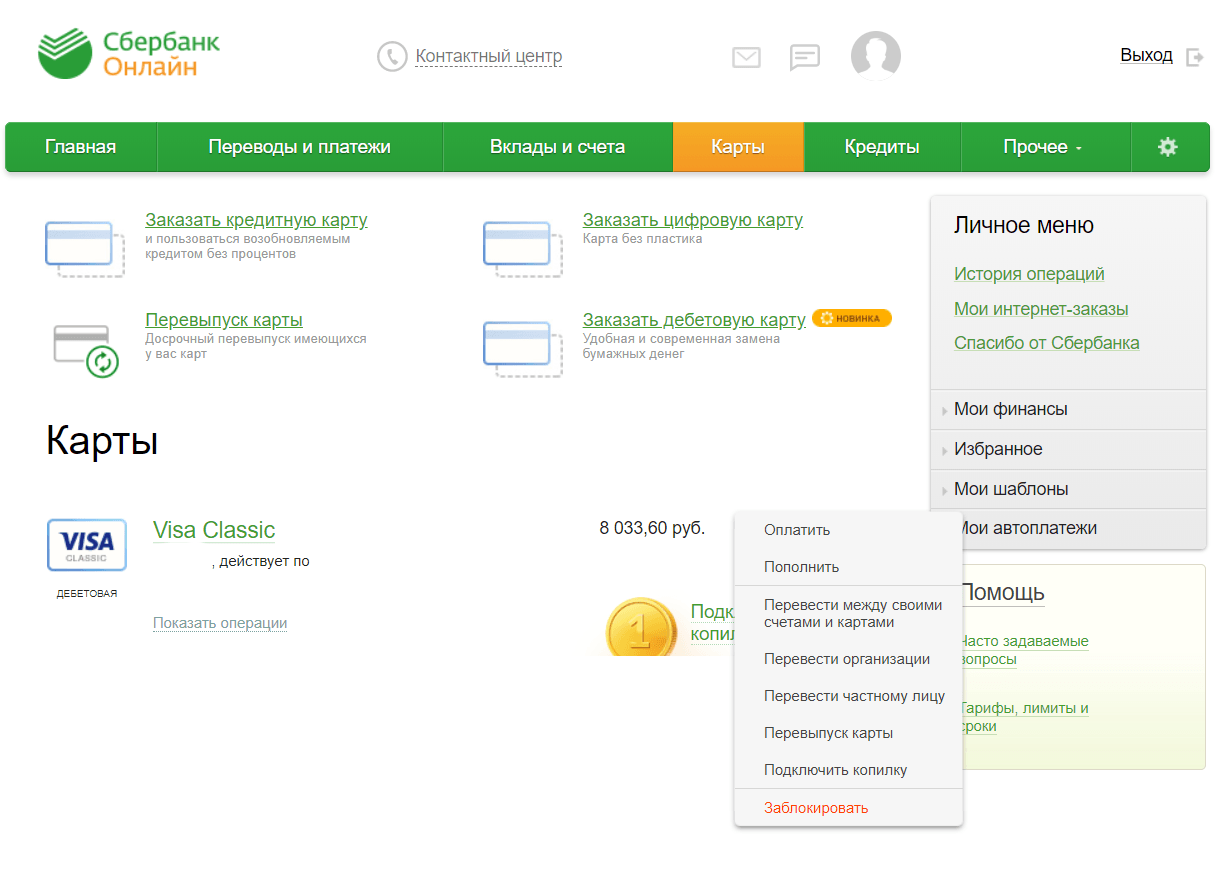Open the Прочее dropdown menu
Image resolution: width=1231 pixels, height=872 pixels.
tap(1045, 147)
